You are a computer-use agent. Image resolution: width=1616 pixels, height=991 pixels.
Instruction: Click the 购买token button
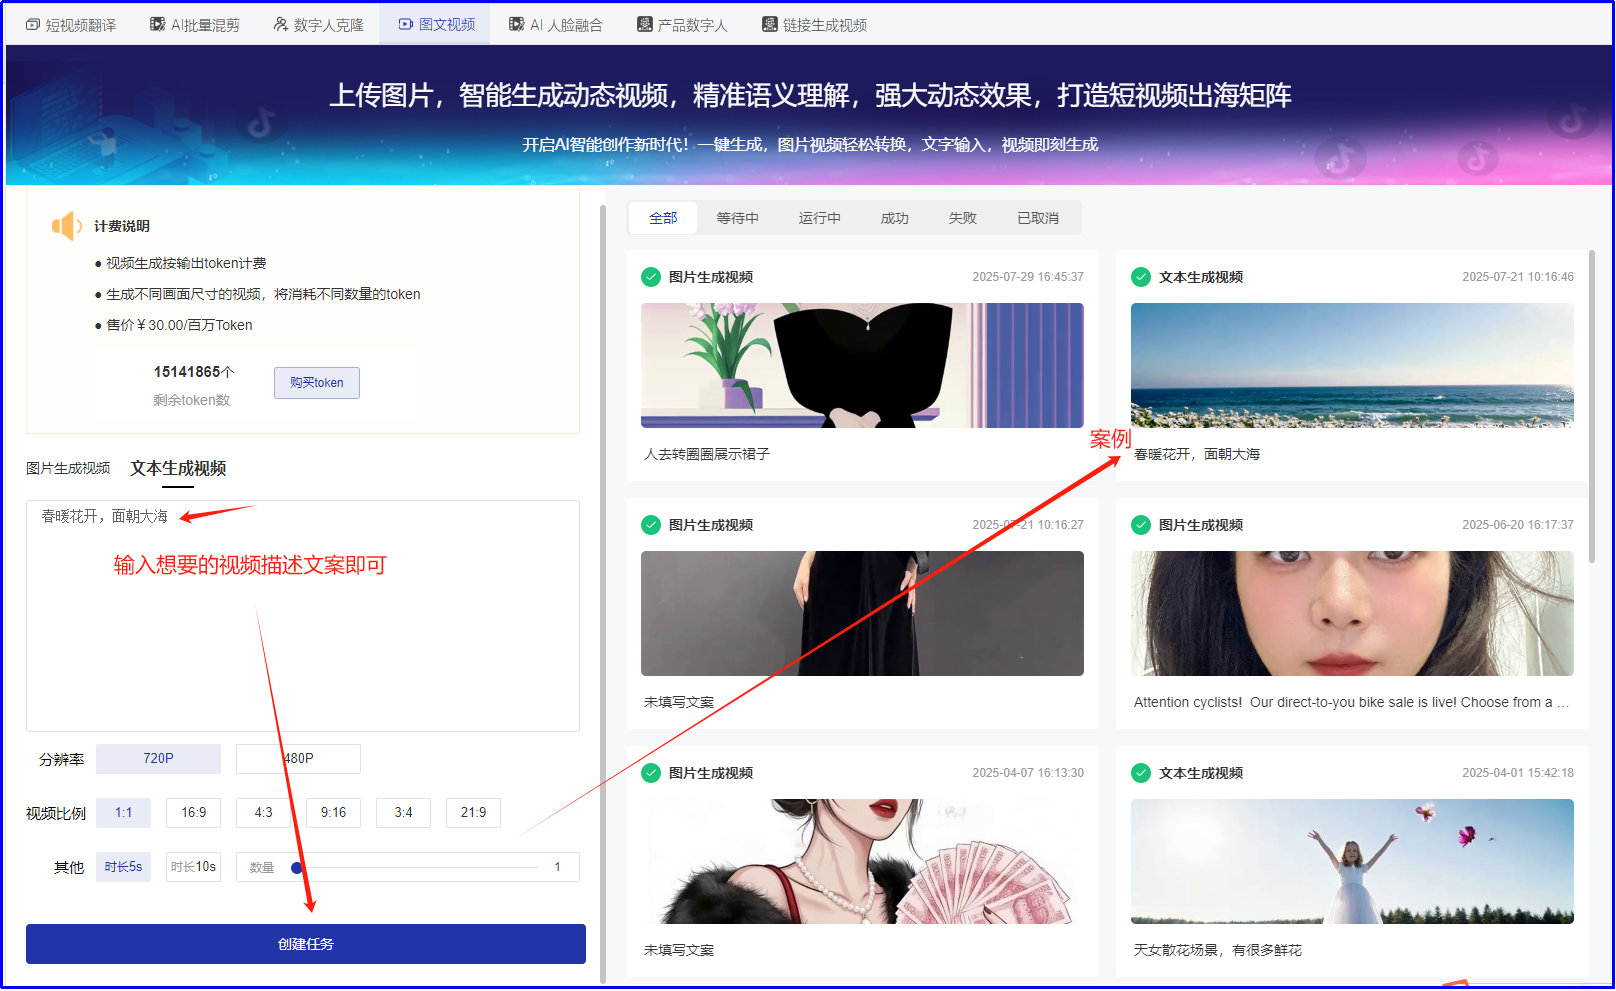pos(316,382)
